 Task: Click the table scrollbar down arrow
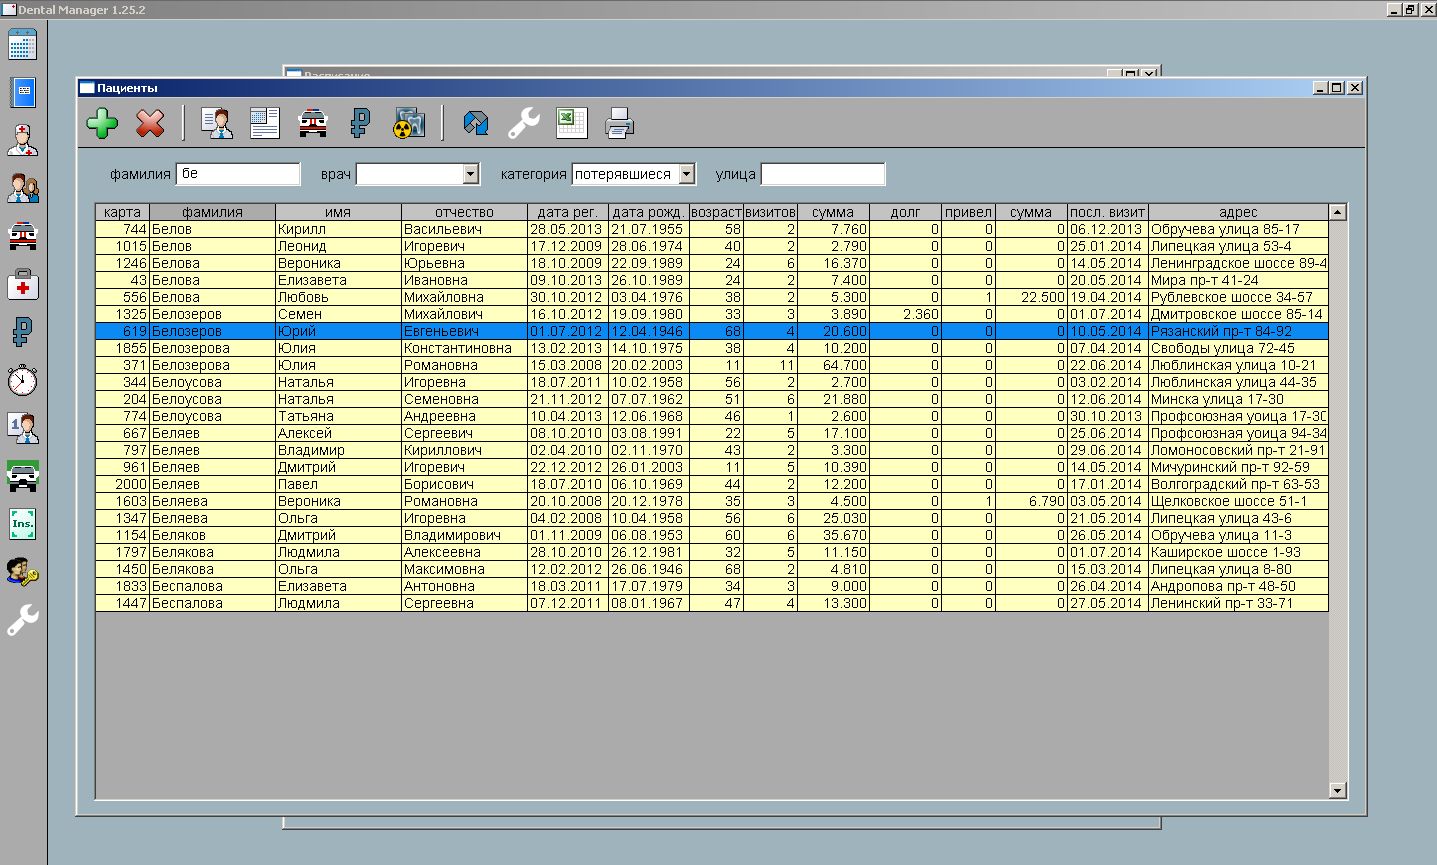click(1338, 790)
